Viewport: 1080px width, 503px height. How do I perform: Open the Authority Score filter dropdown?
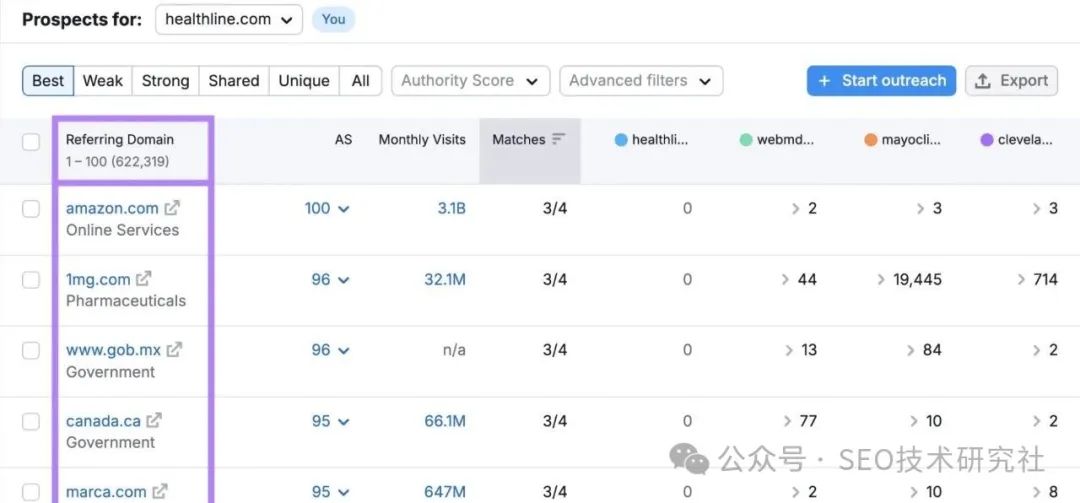470,81
